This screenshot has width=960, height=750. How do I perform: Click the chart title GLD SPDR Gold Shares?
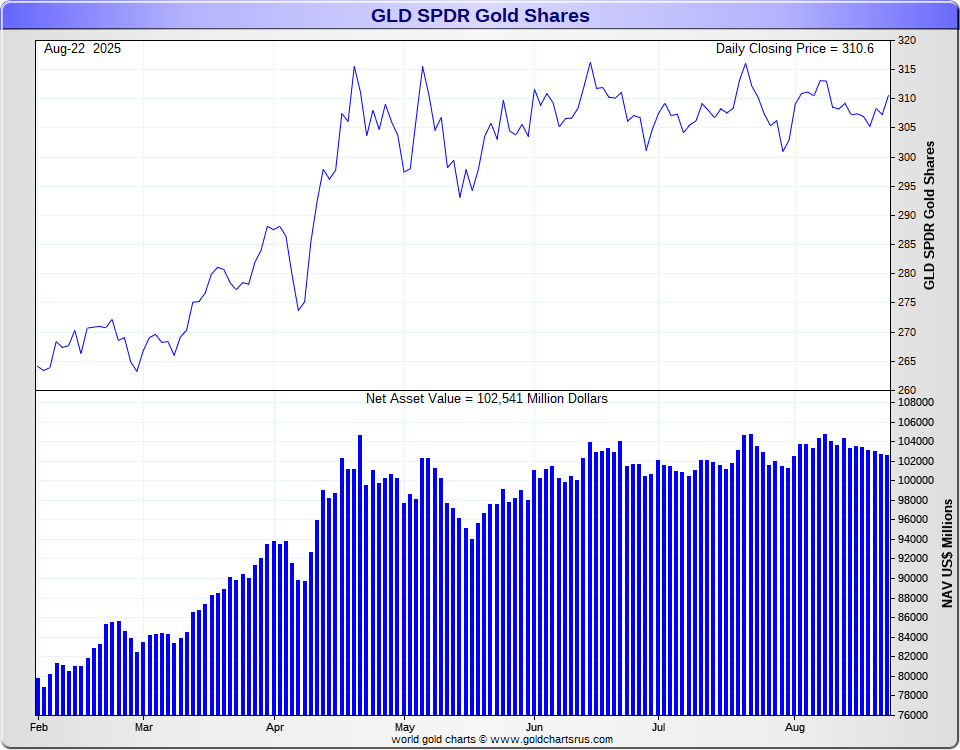pyautogui.click(x=480, y=15)
